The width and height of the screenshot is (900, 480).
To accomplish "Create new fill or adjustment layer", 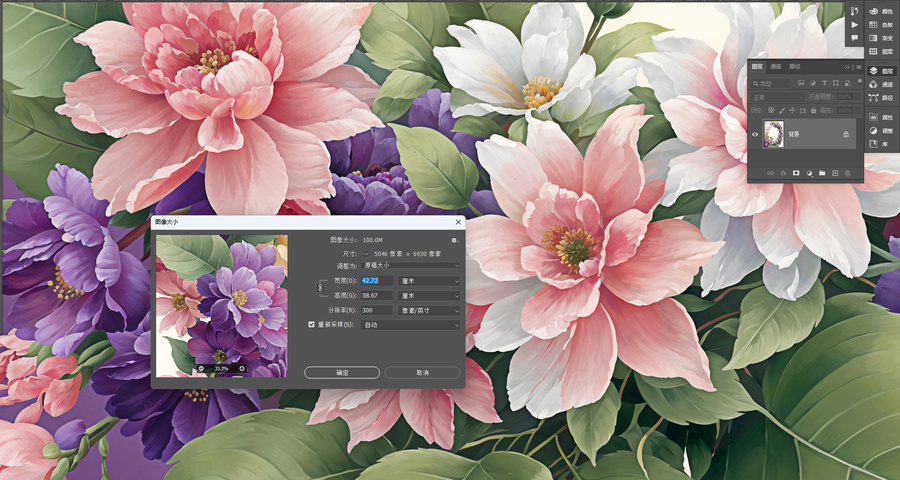I will coord(809,173).
